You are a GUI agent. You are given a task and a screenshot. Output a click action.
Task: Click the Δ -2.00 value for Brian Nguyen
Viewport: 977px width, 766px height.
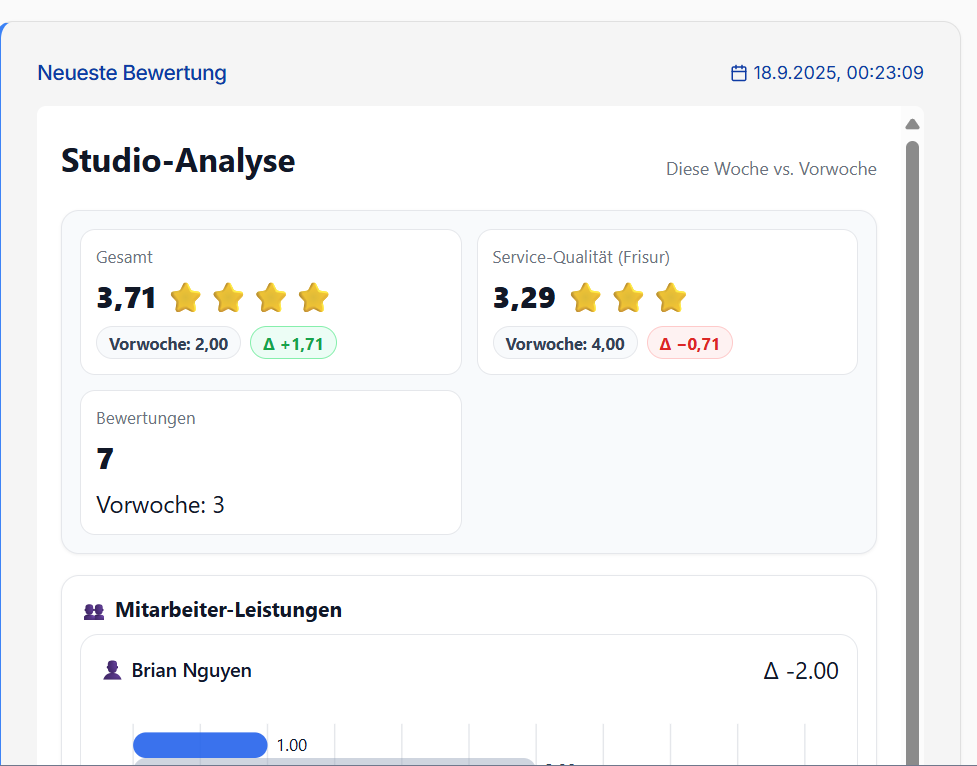pyautogui.click(x=800, y=671)
